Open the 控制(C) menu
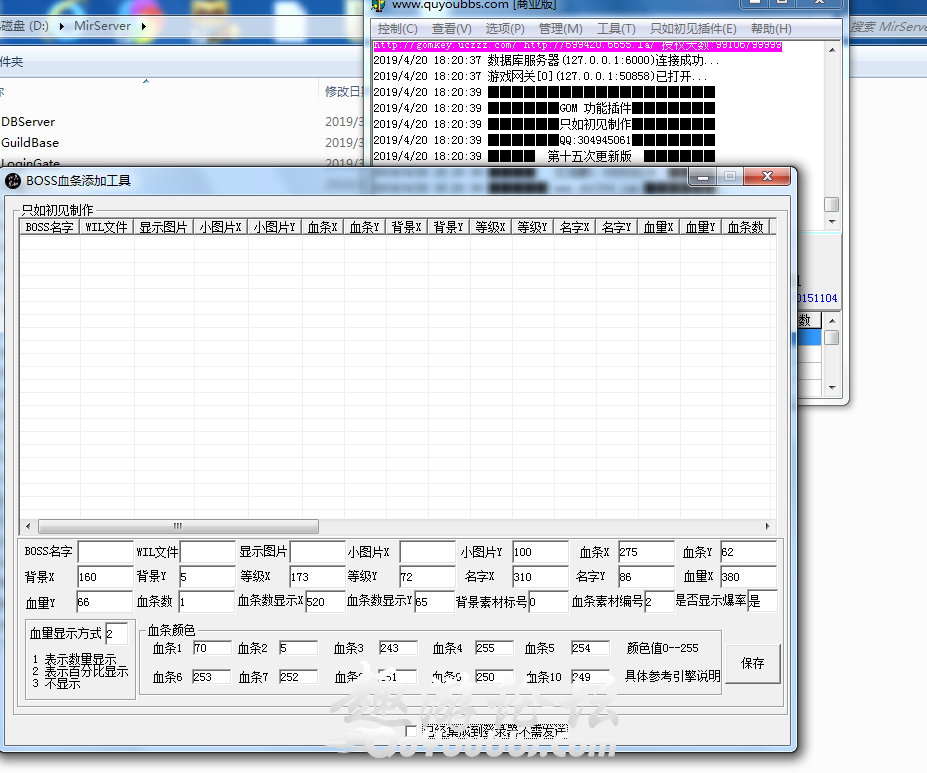Image resolution: width=927 pixels, height=773 pixels. [398, 28]
